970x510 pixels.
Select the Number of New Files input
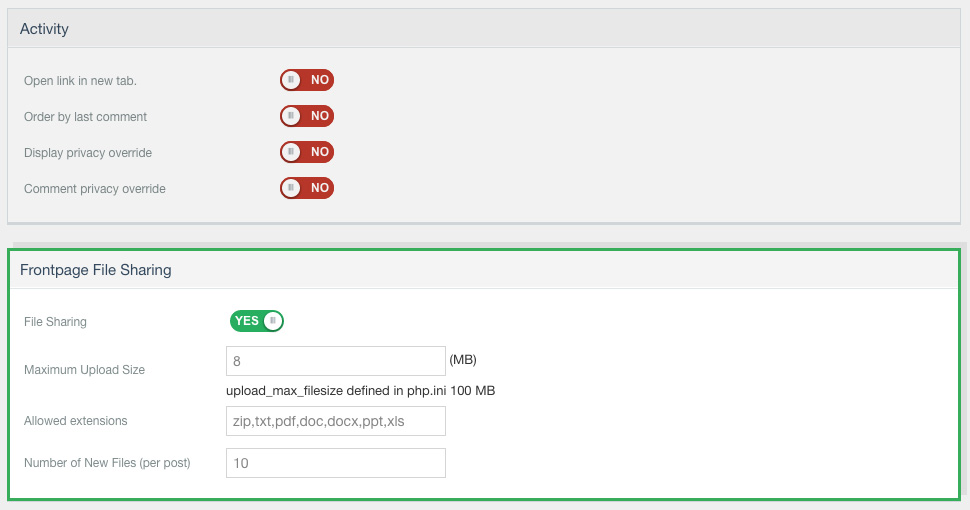(x=336, y=463)
